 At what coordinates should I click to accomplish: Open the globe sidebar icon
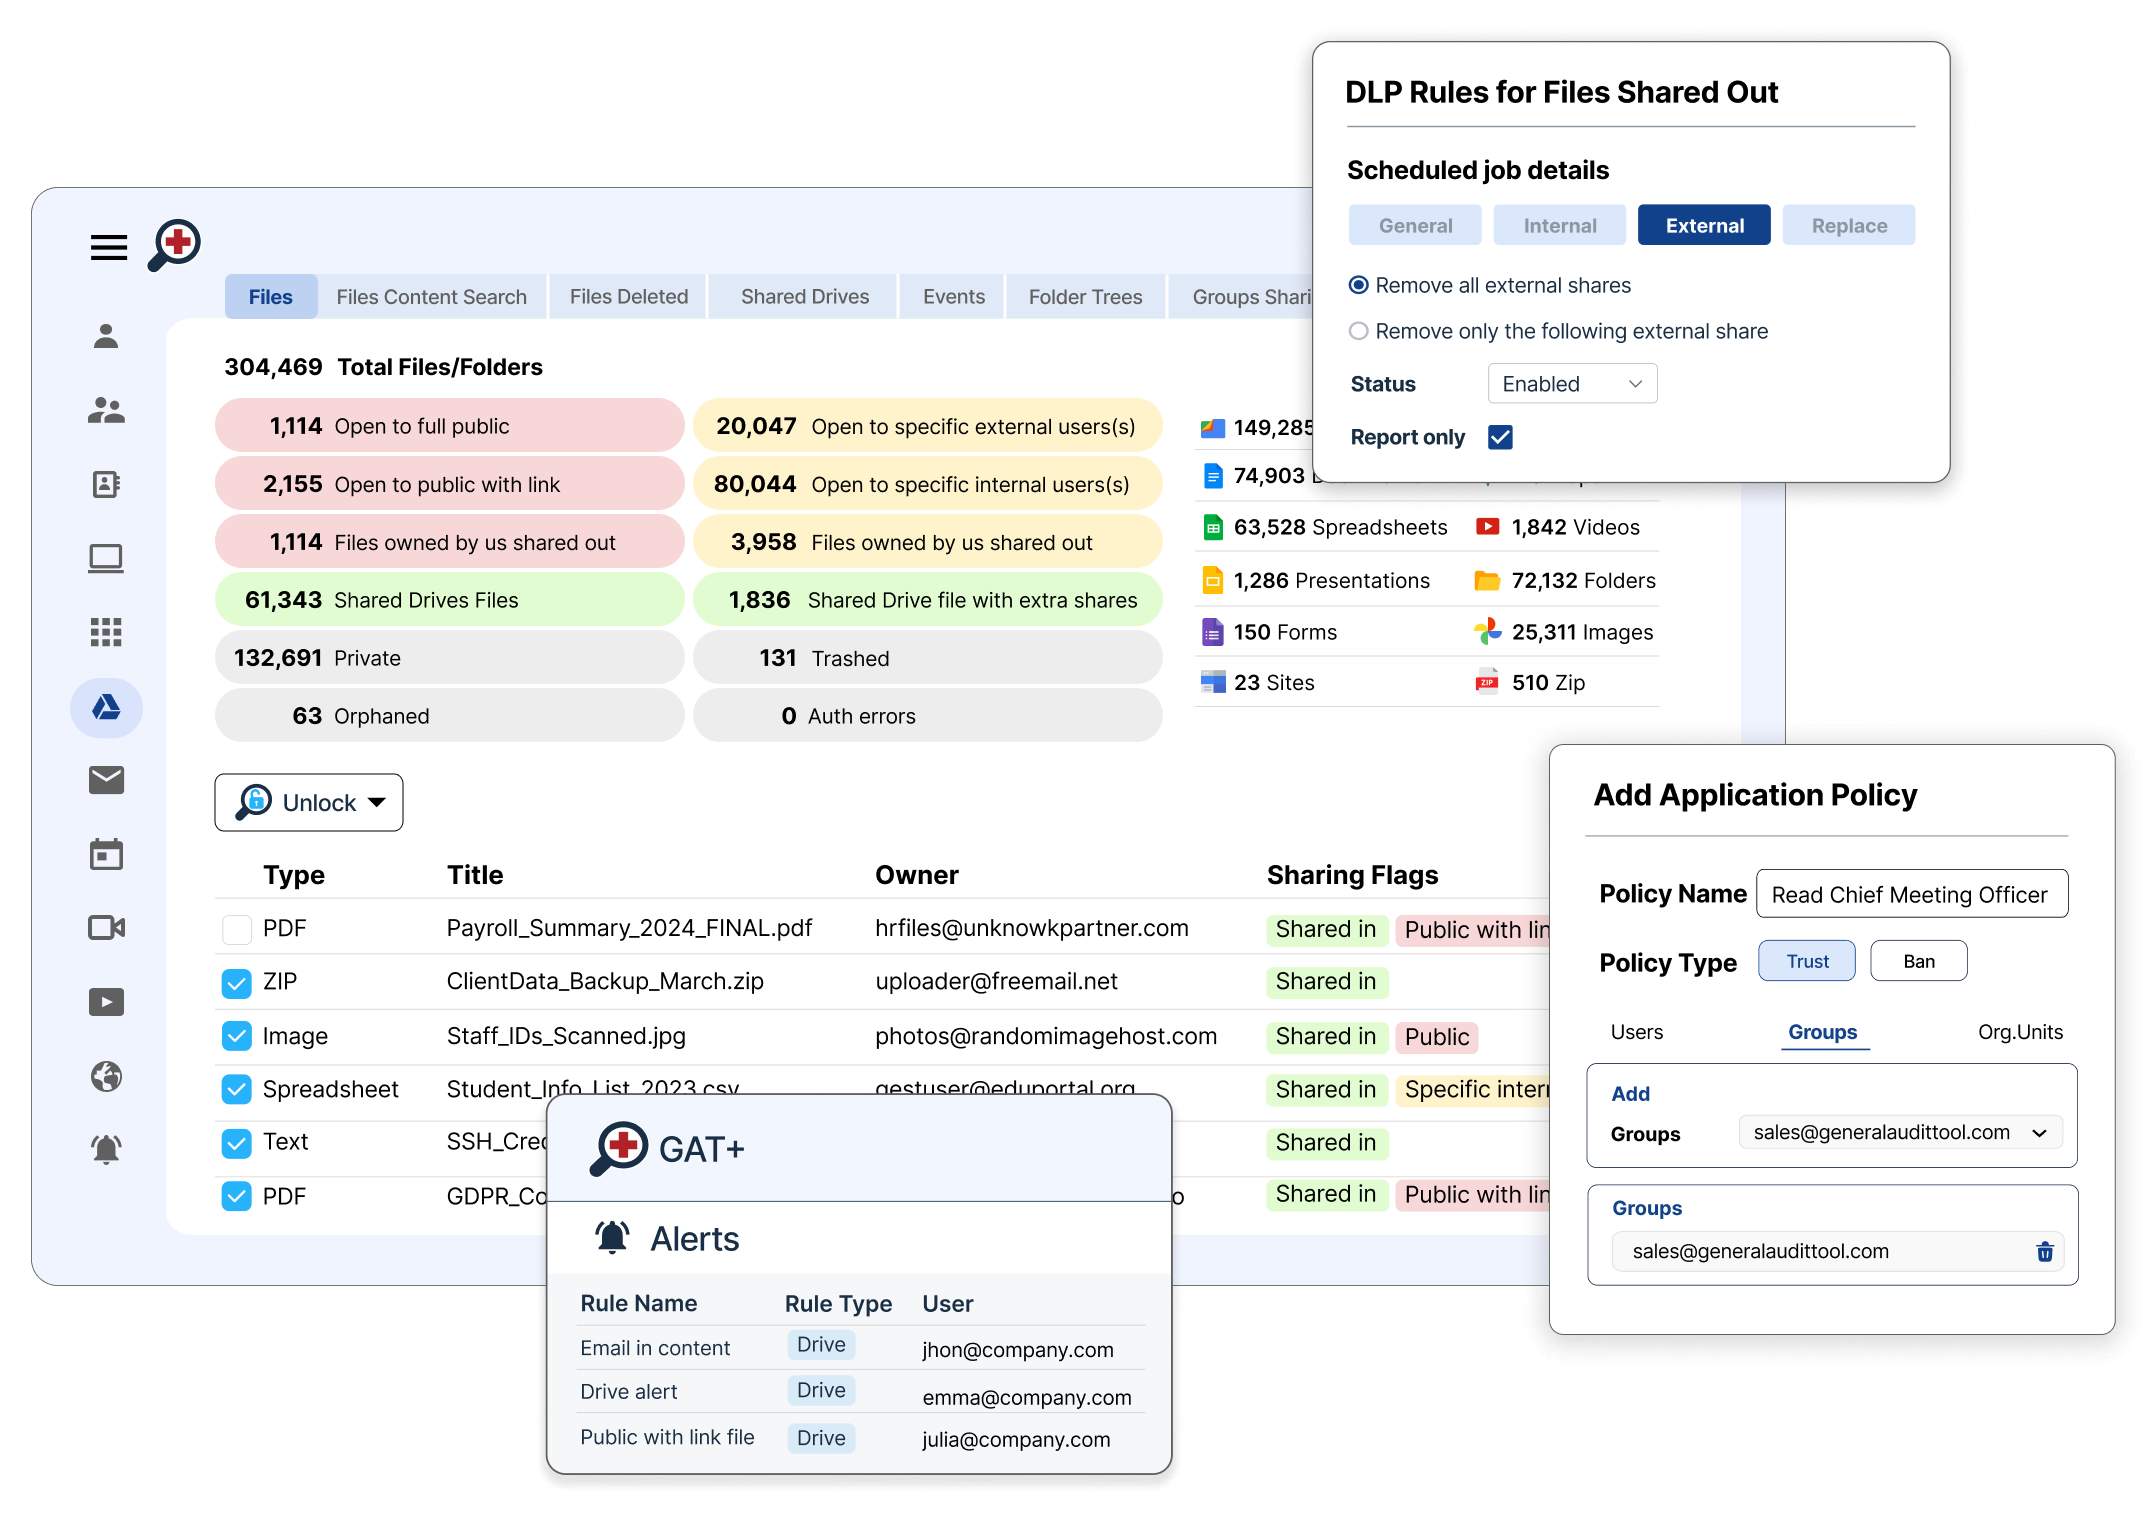[x=106, y=1076]
